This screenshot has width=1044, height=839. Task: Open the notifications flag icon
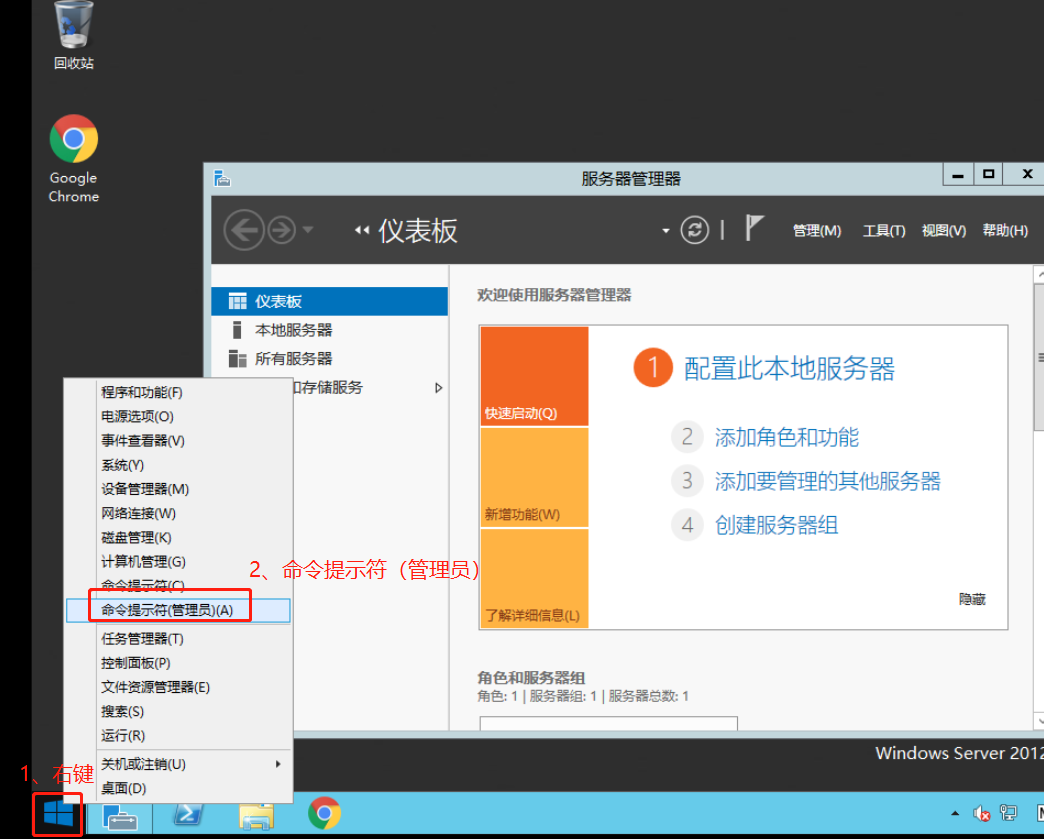point(755,229)
